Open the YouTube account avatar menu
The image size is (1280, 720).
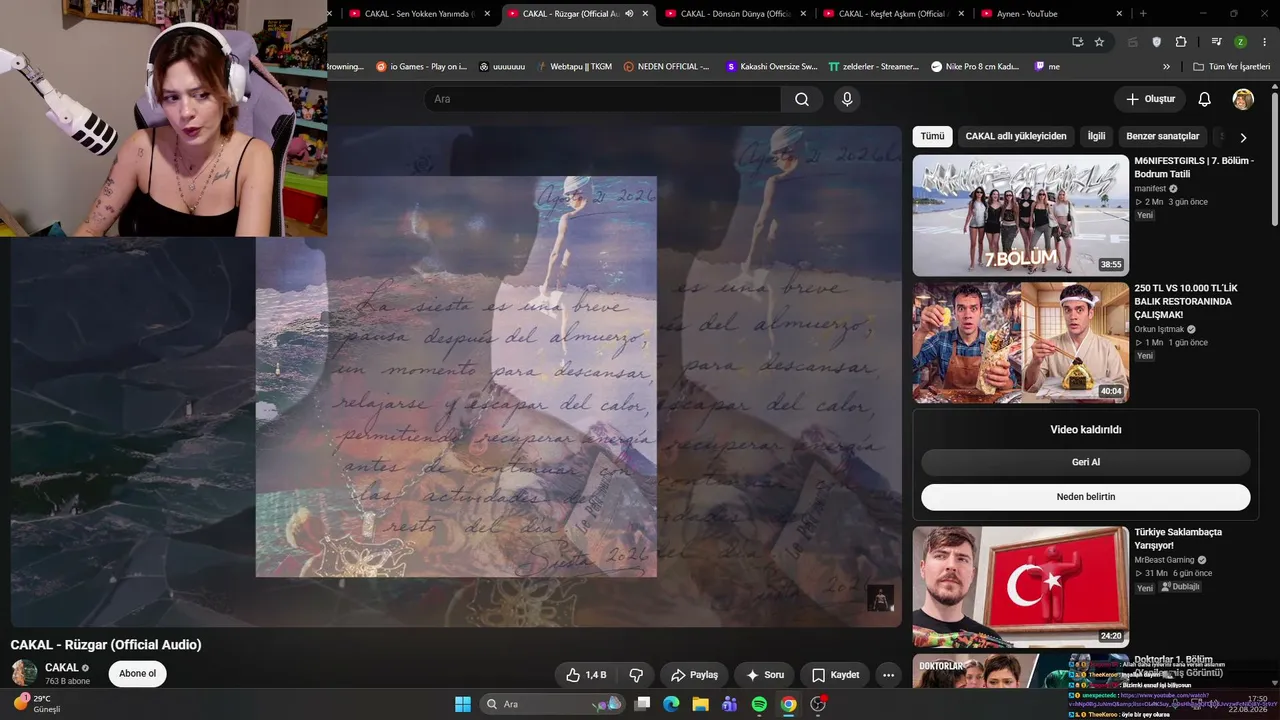1243,99
